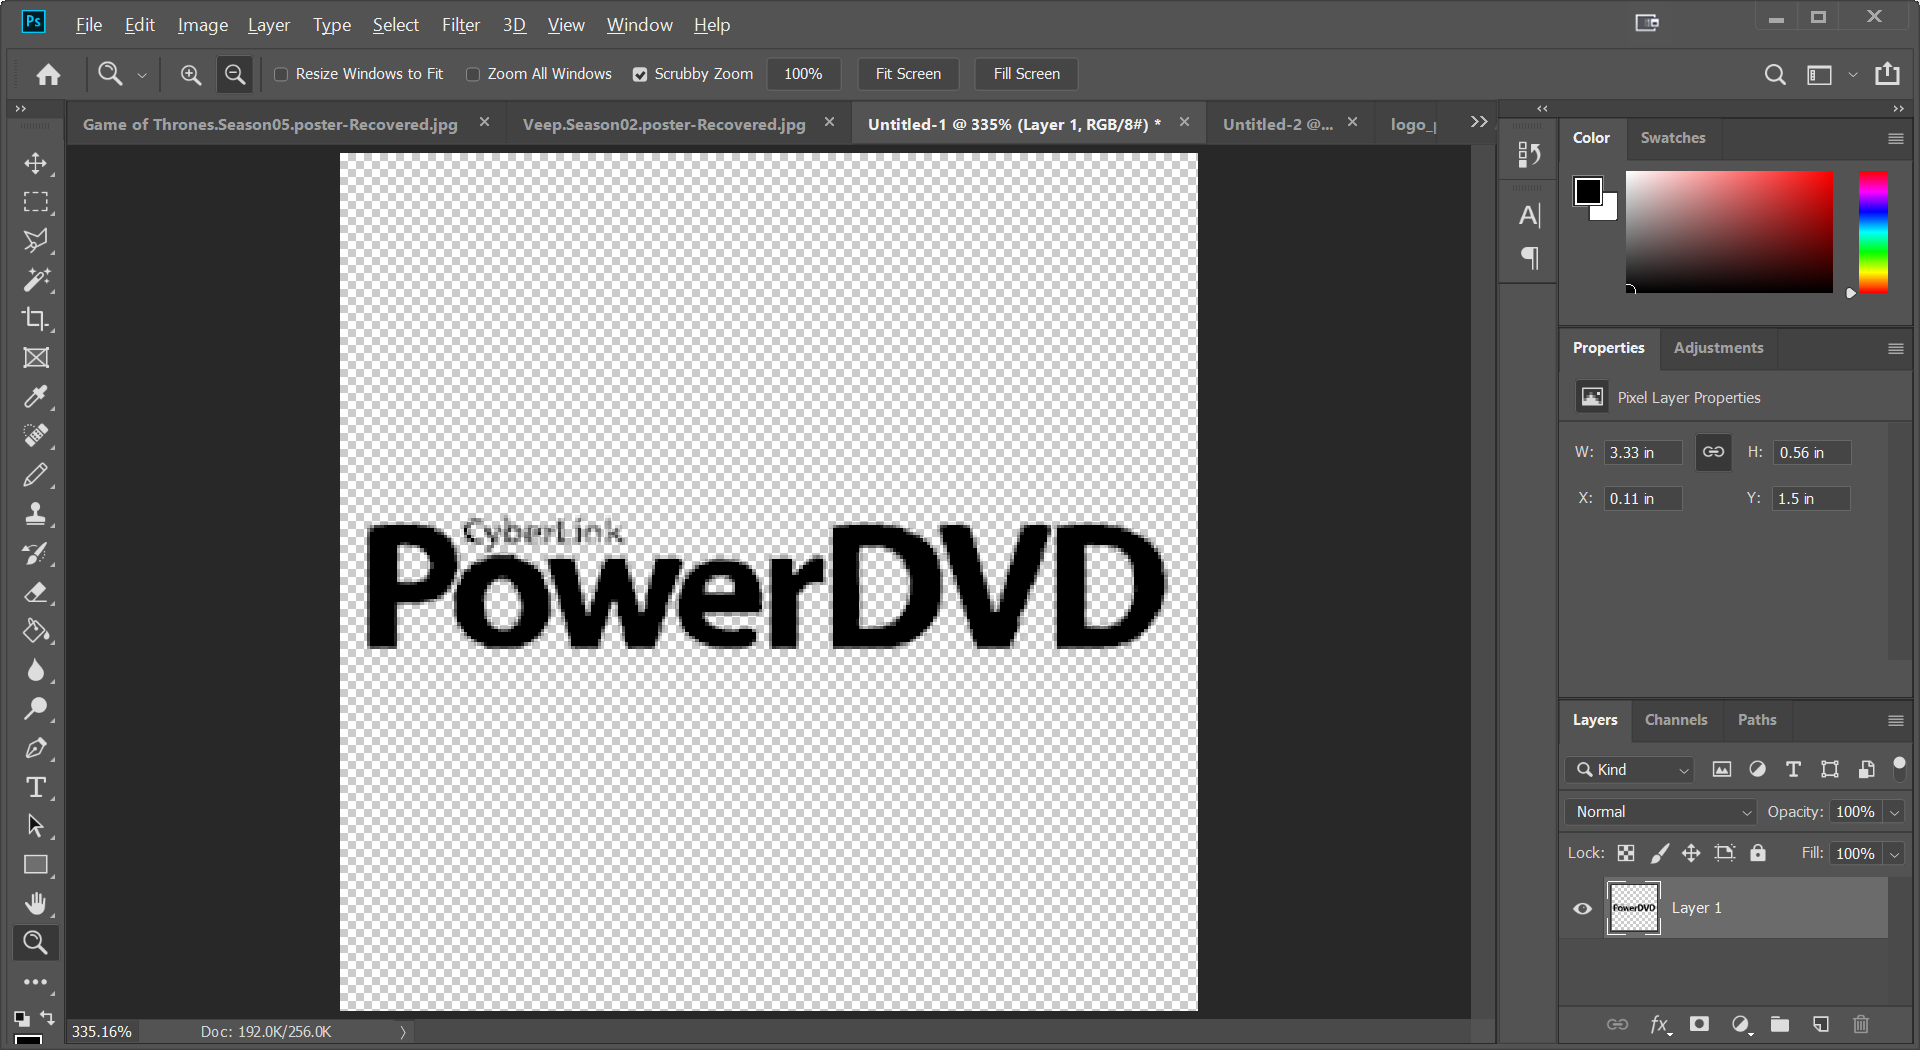
Task: Open the layer Kind filter dropdown
Action: click(x=1630, y=769)
